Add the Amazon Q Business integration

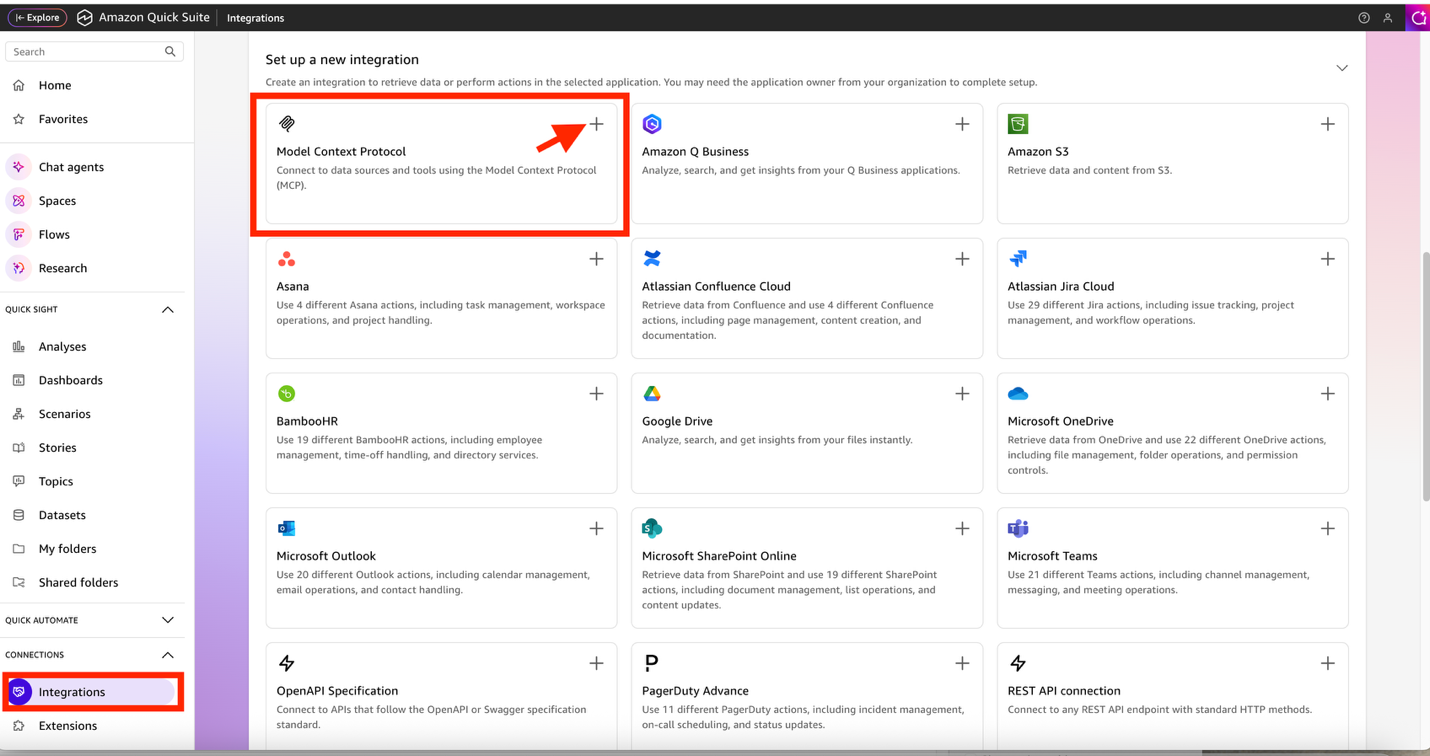pyautogui.click(x=962, y=124)
